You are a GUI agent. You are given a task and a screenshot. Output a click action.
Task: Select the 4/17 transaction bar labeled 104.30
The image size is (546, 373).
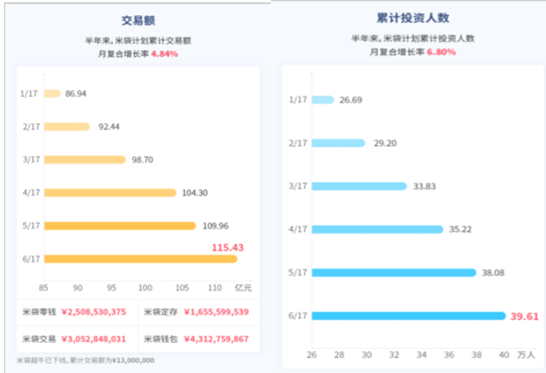110,193
